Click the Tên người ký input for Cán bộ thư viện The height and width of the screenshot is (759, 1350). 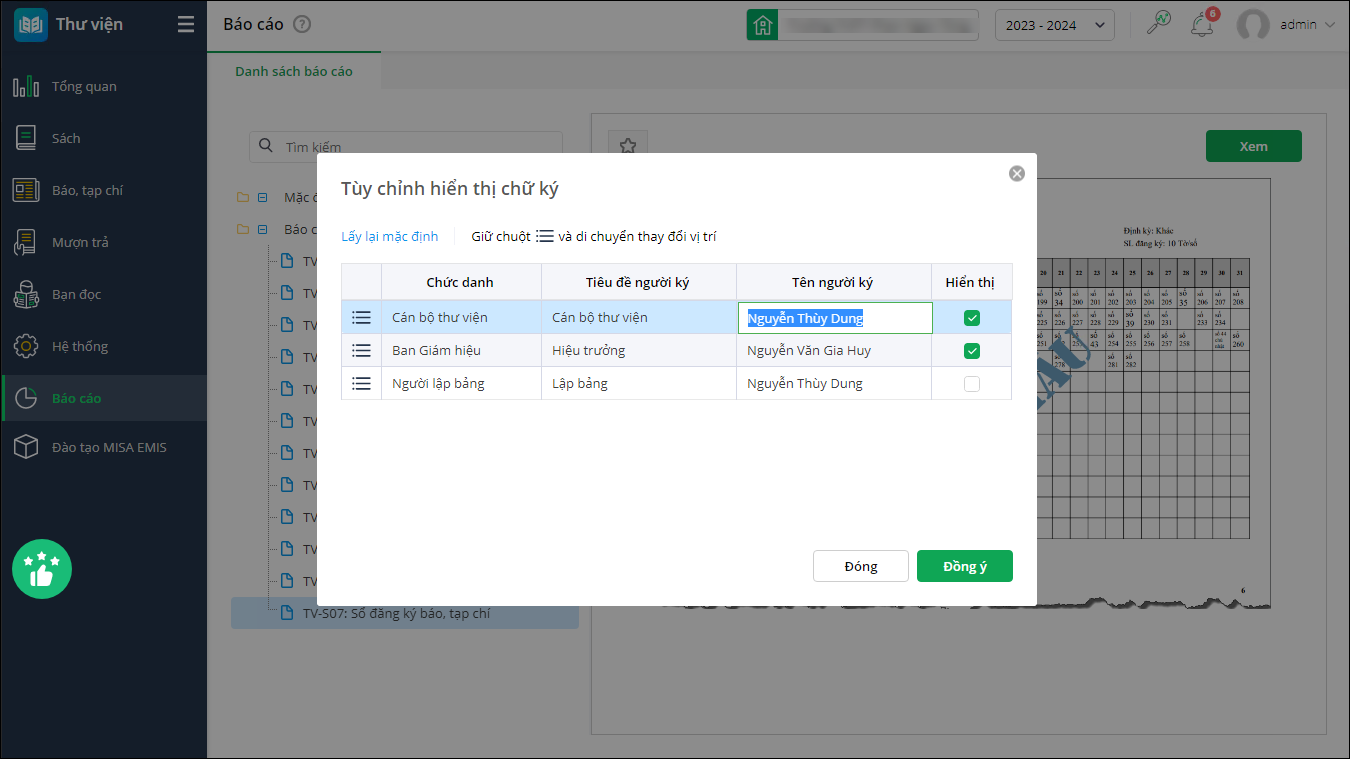835,318
